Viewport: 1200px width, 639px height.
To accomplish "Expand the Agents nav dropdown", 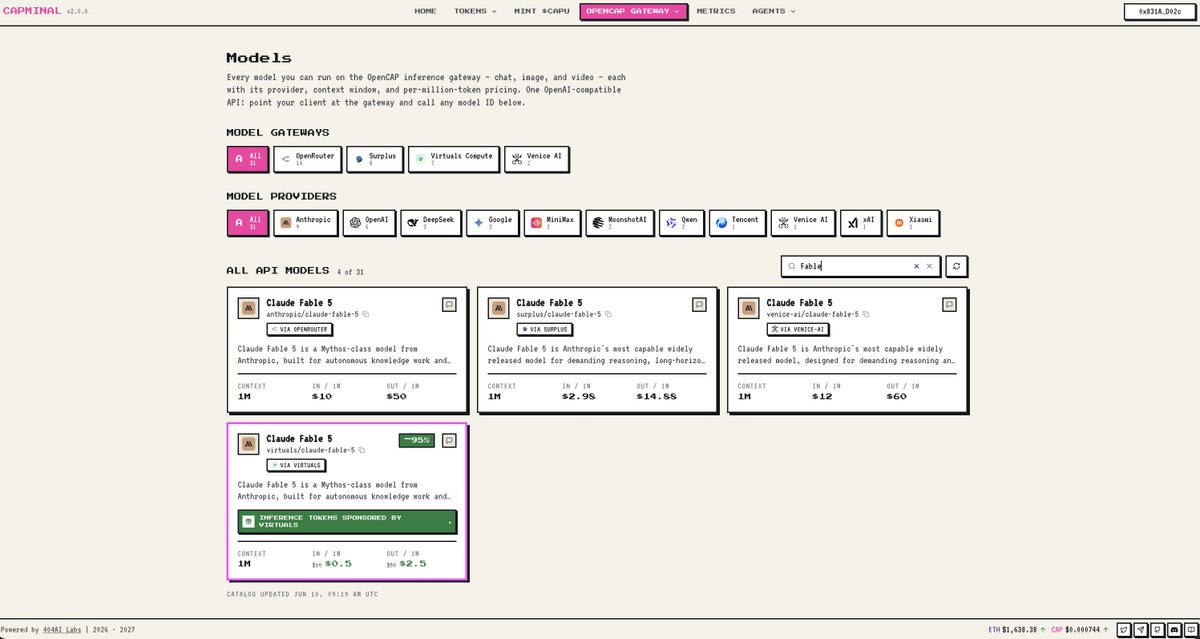I will 774,11.
